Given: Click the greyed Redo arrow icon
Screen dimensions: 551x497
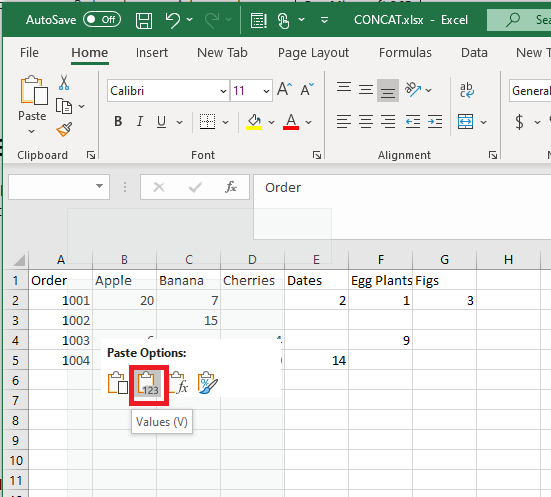Looking at the screenshot, I should point(212,20).
